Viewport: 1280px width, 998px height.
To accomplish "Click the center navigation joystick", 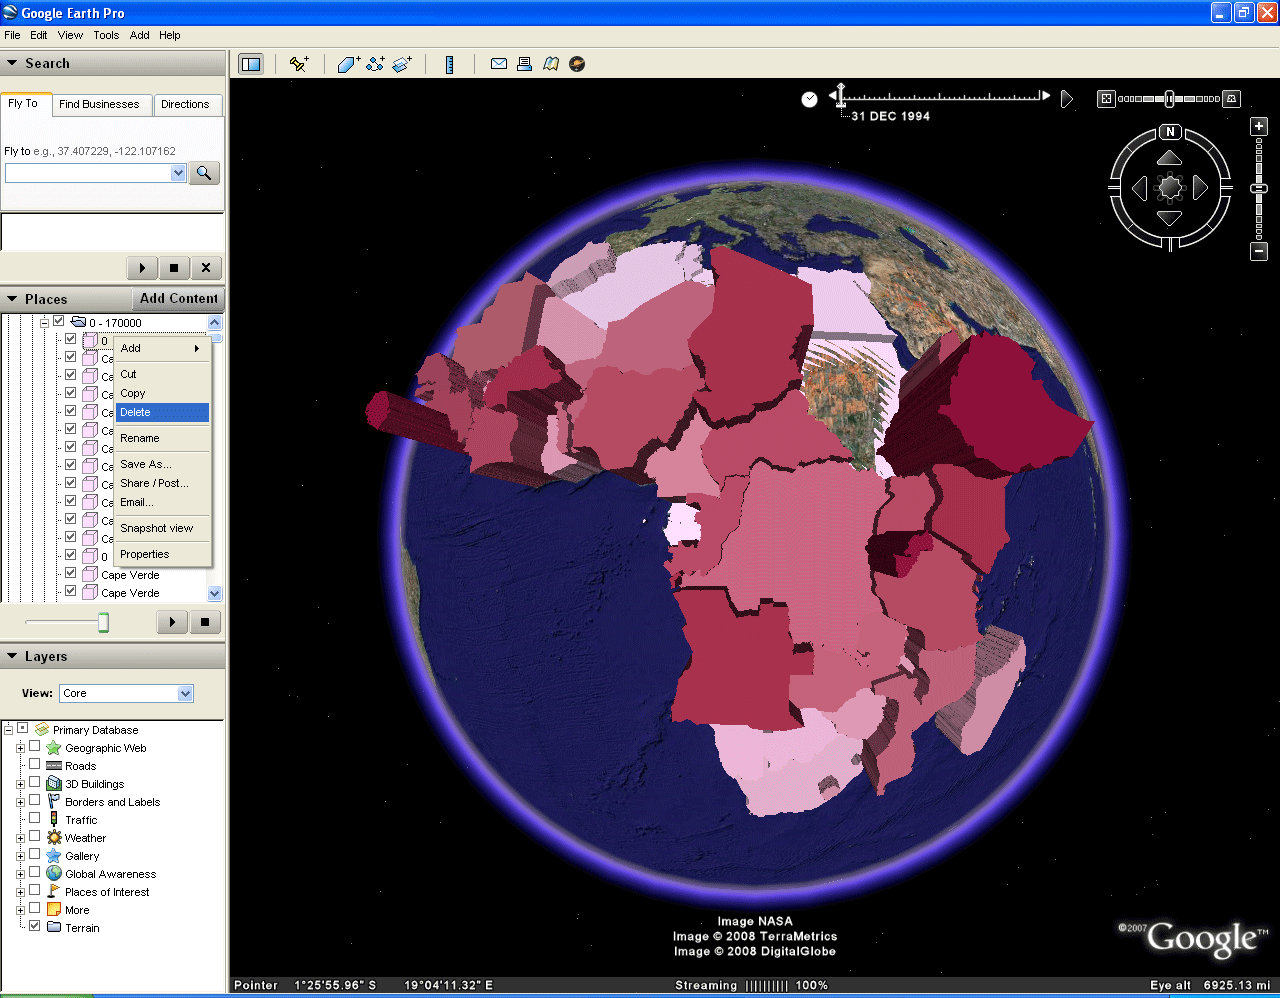I will [1170, 188].
